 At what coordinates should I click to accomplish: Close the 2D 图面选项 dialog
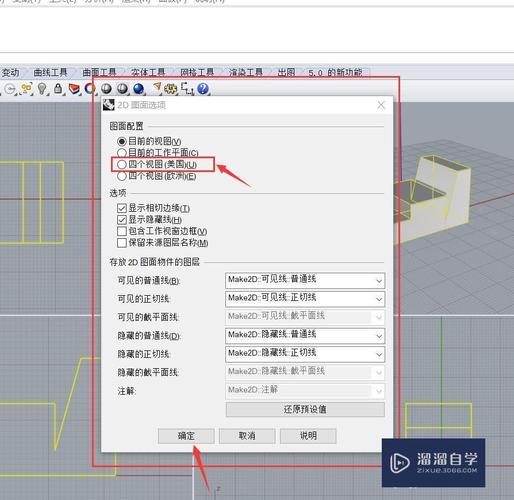381,105
